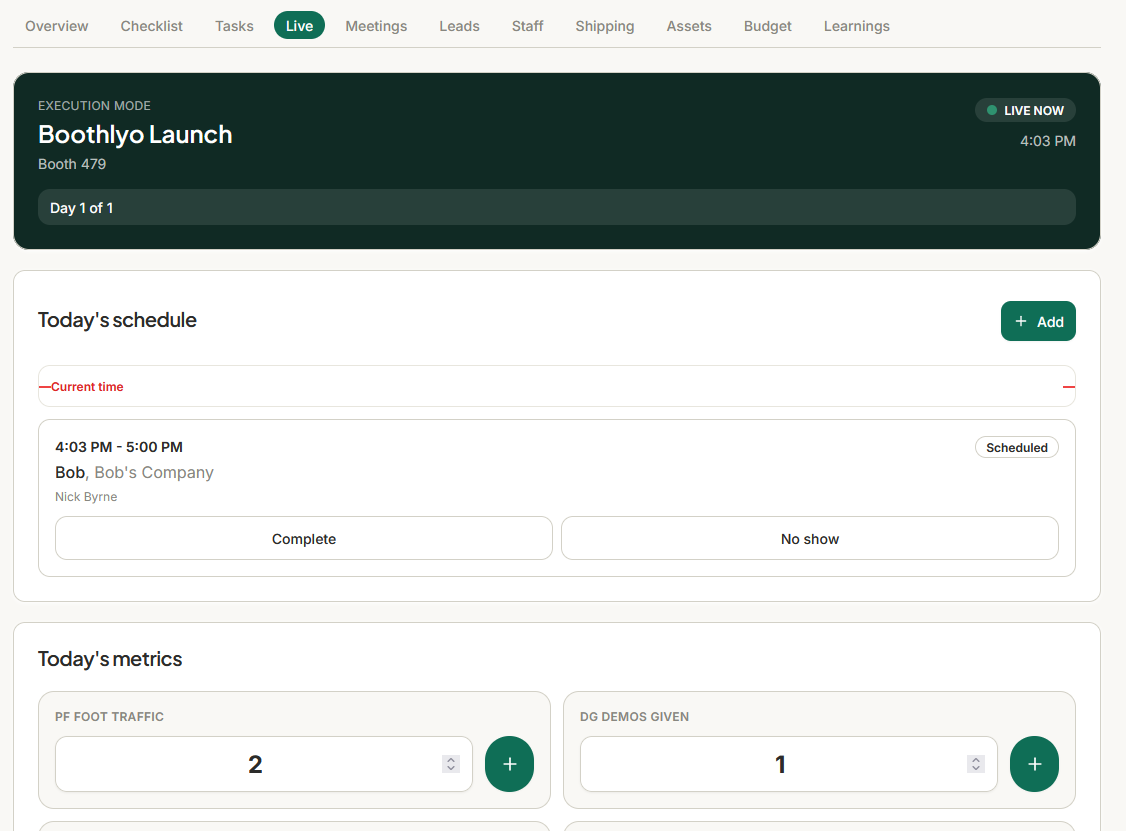Increment DG Demos Given with plus button

(x=1034, y=763)
